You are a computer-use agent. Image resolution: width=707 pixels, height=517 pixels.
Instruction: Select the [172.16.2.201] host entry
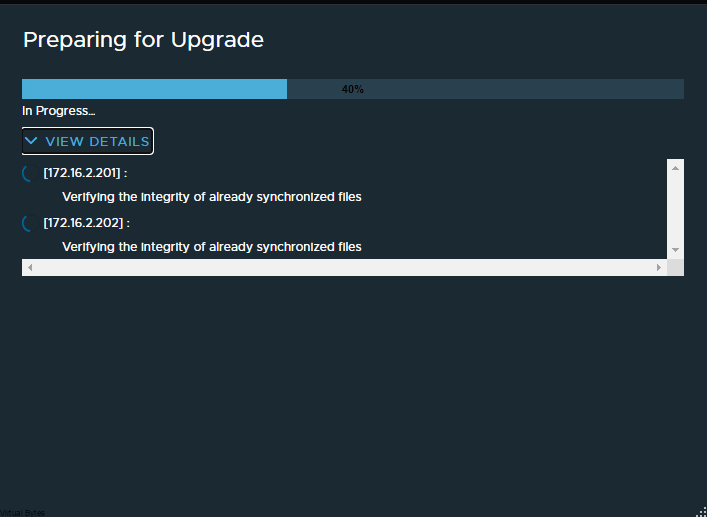[85, 173]
